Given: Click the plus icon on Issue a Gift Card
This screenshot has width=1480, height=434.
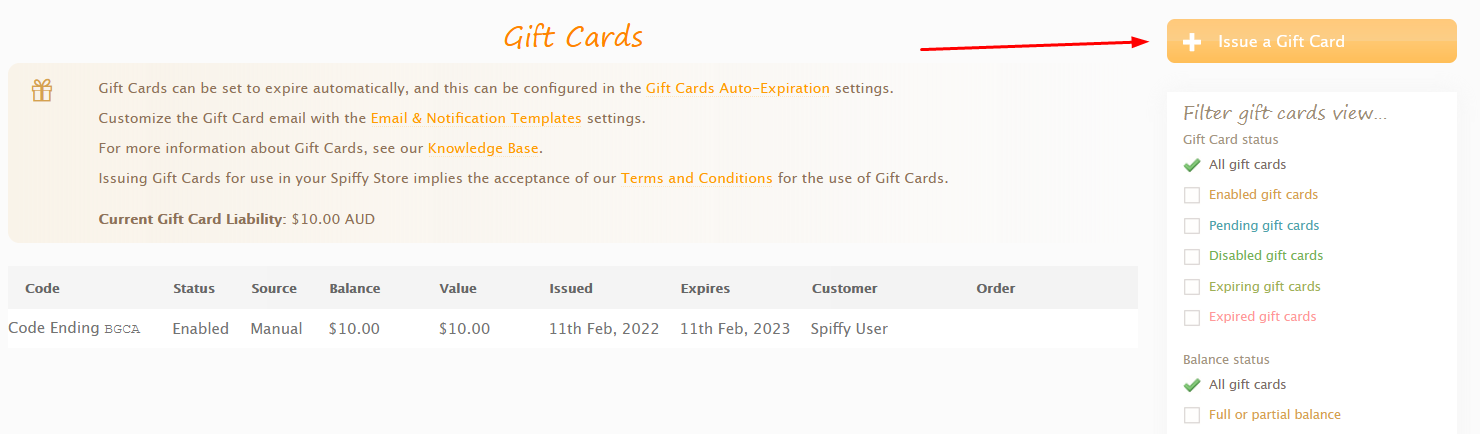Looking at the screenshot, I should tap(1192, 42).
